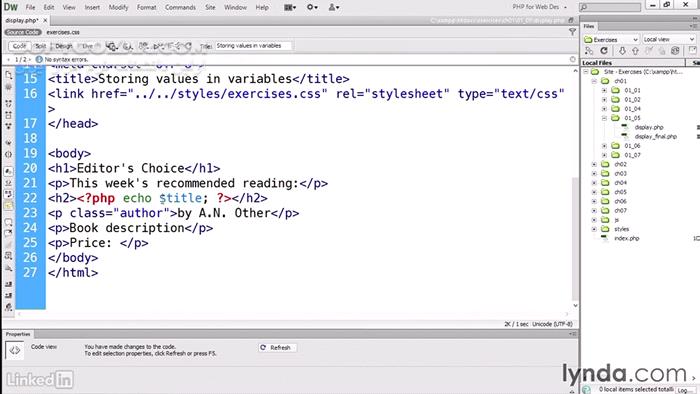Click the Open Documents icon in coding toolbar
Screen dimensions: 700x394
coord(8,75)
